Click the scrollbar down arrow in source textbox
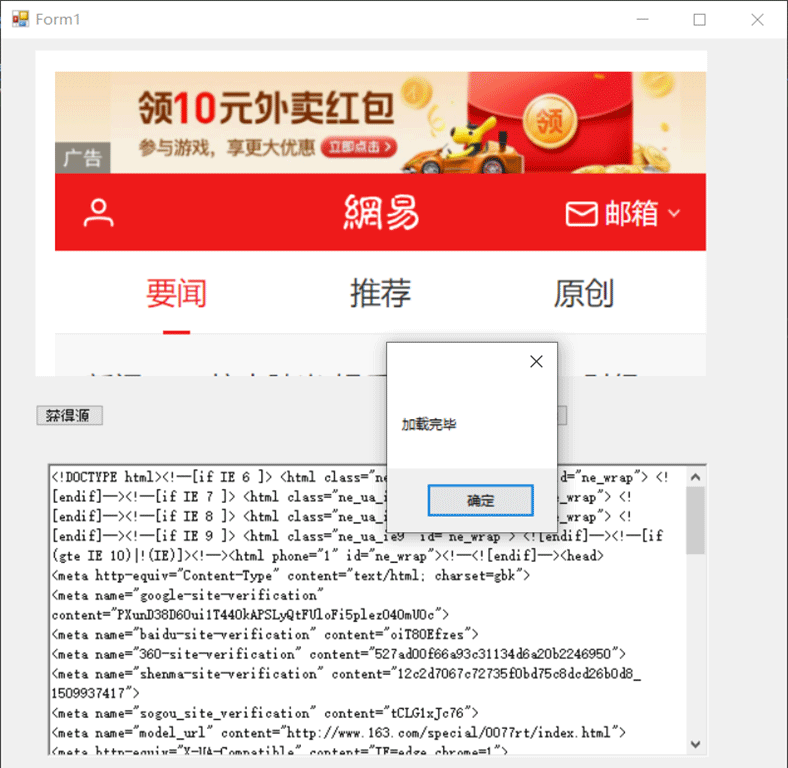 point(695,745)
